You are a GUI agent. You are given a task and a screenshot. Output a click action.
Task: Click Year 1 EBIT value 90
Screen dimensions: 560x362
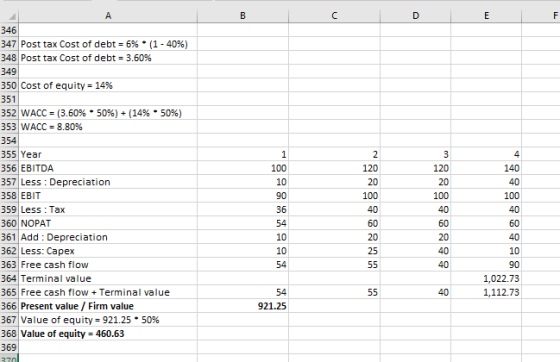(x=243, y=196)
